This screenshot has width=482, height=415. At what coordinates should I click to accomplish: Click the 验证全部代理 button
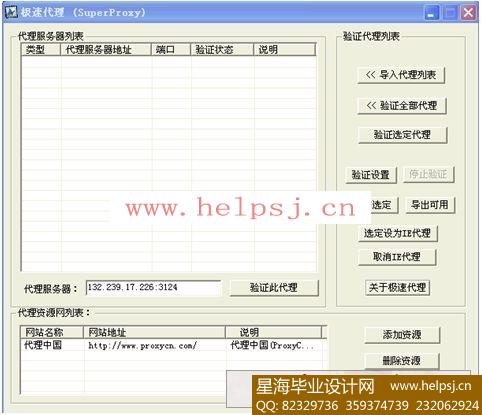[402, 106]
